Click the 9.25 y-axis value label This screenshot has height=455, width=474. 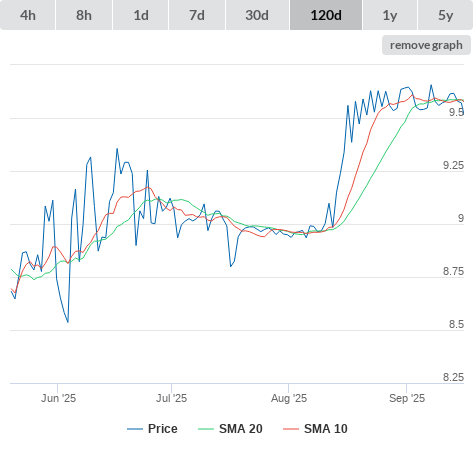point(453,165)
